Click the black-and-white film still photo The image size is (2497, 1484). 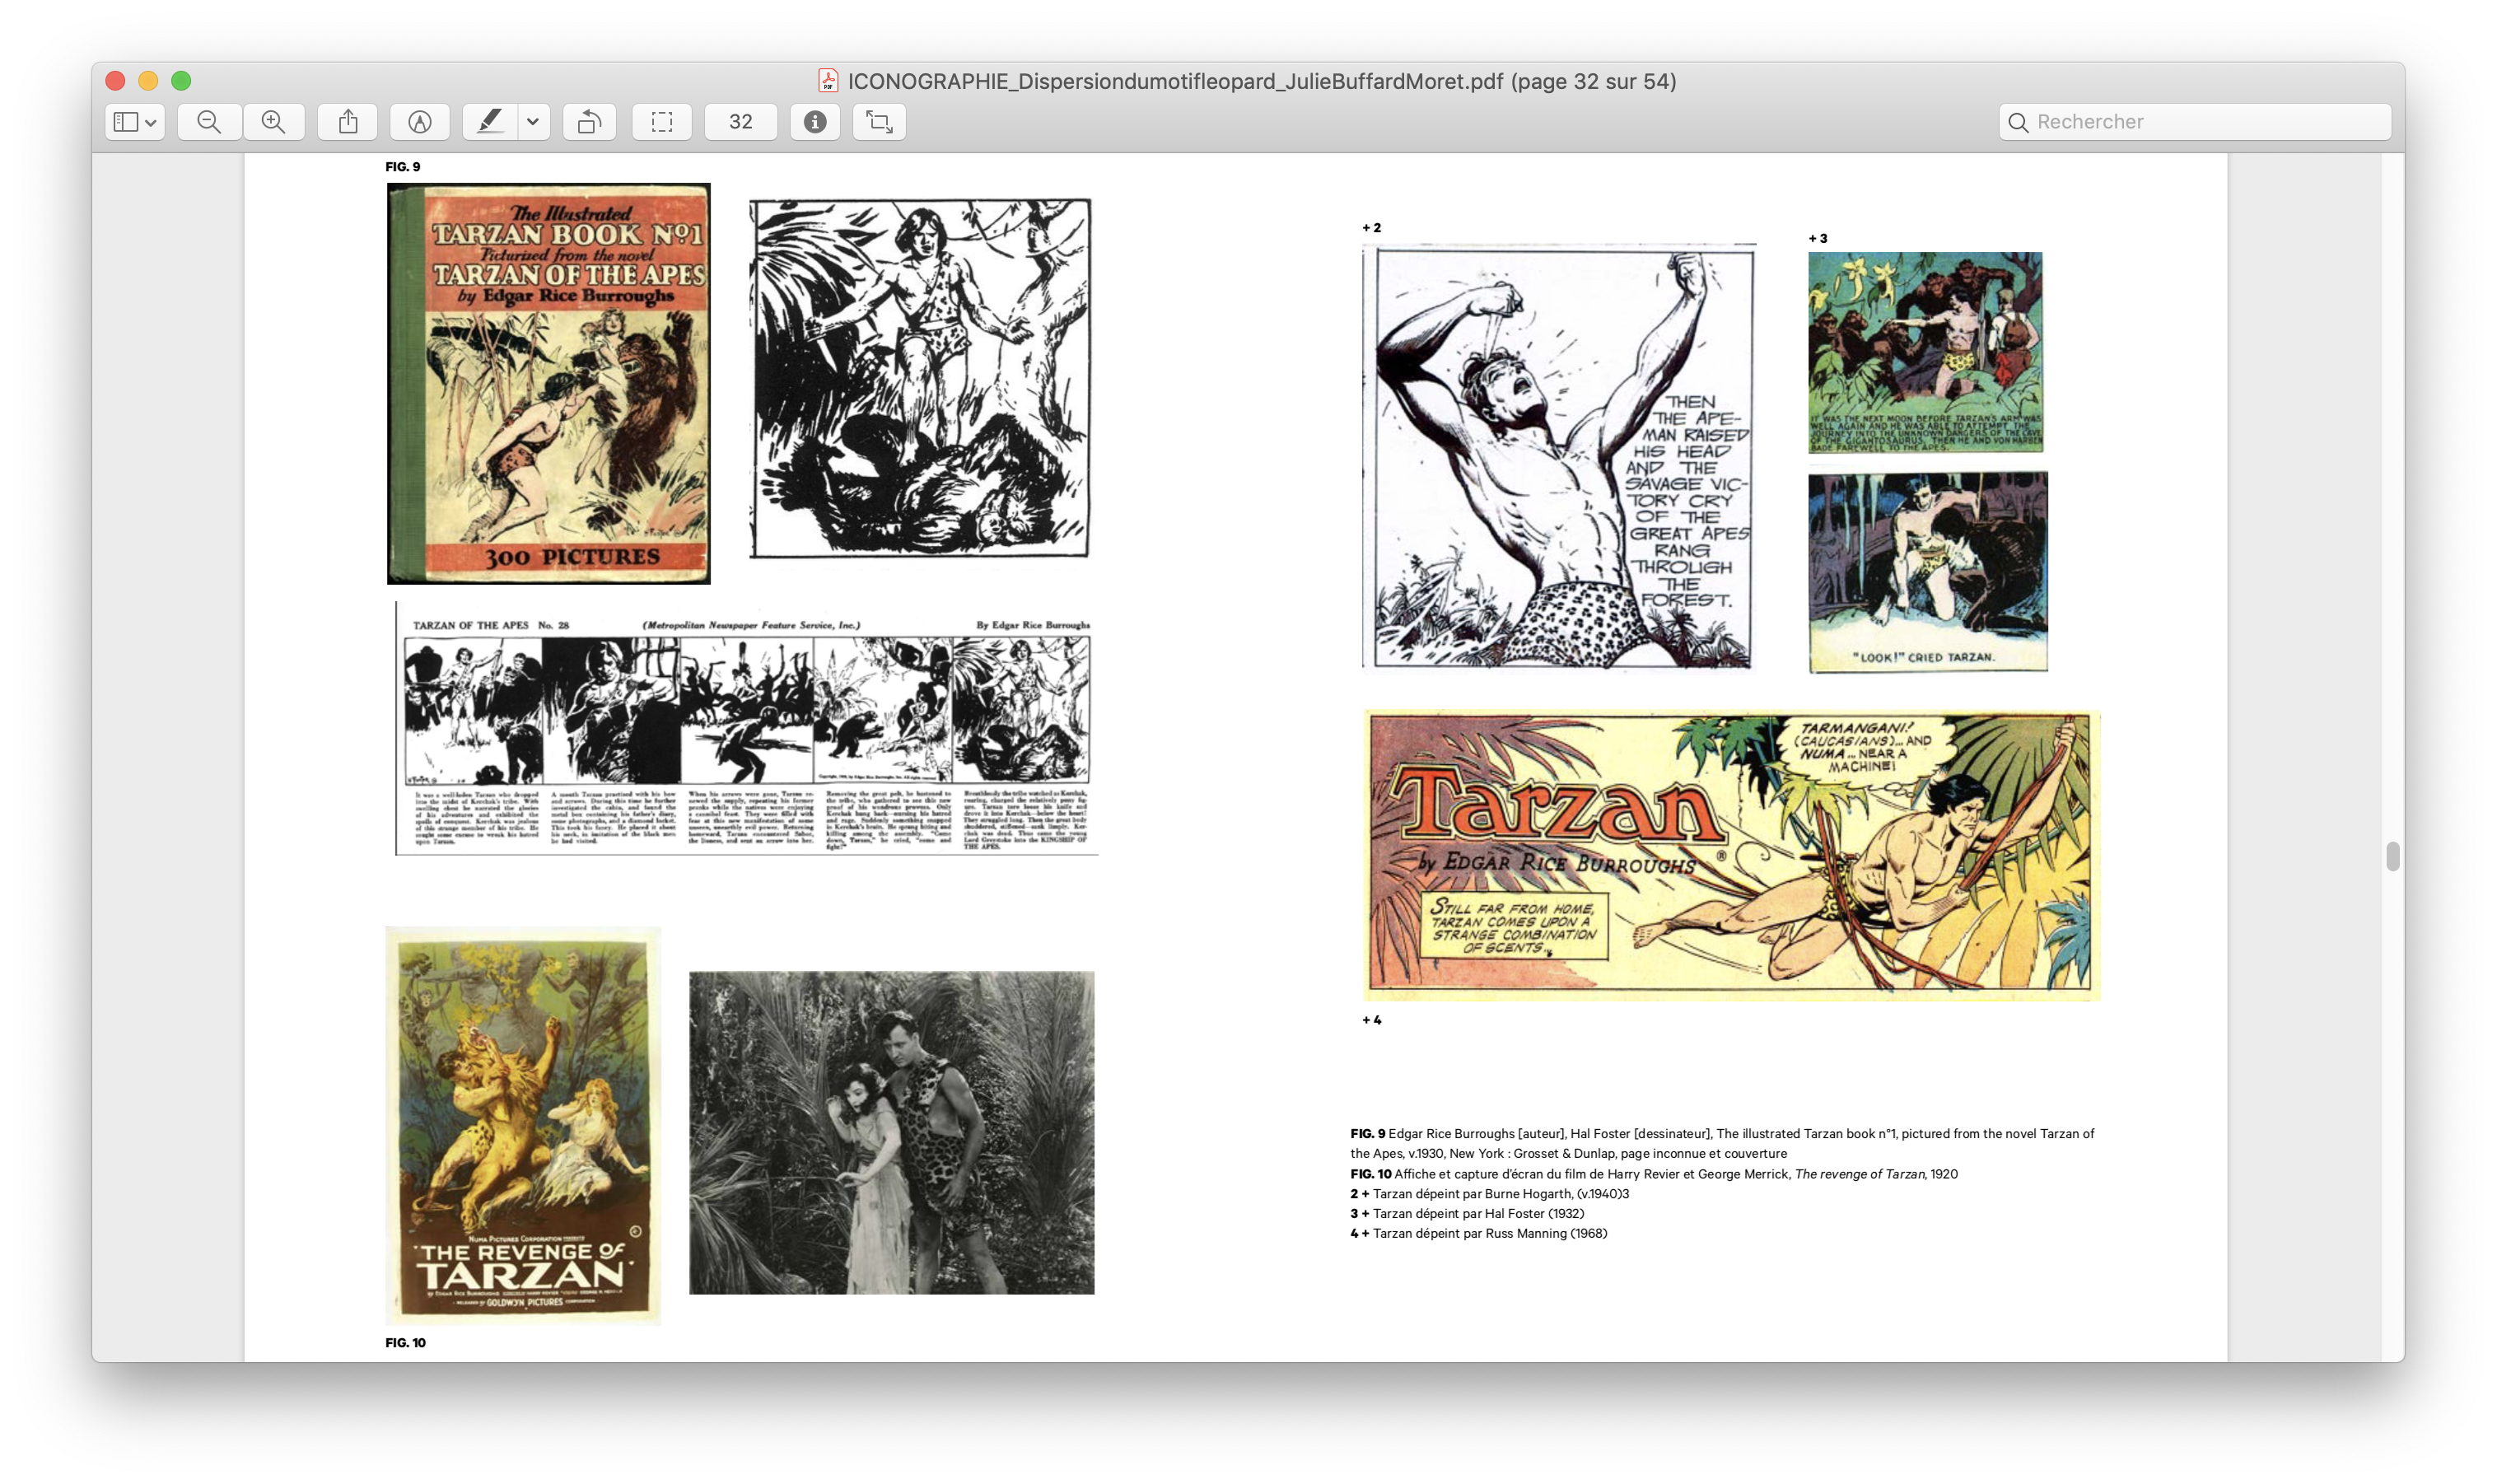click(892, 1133)
